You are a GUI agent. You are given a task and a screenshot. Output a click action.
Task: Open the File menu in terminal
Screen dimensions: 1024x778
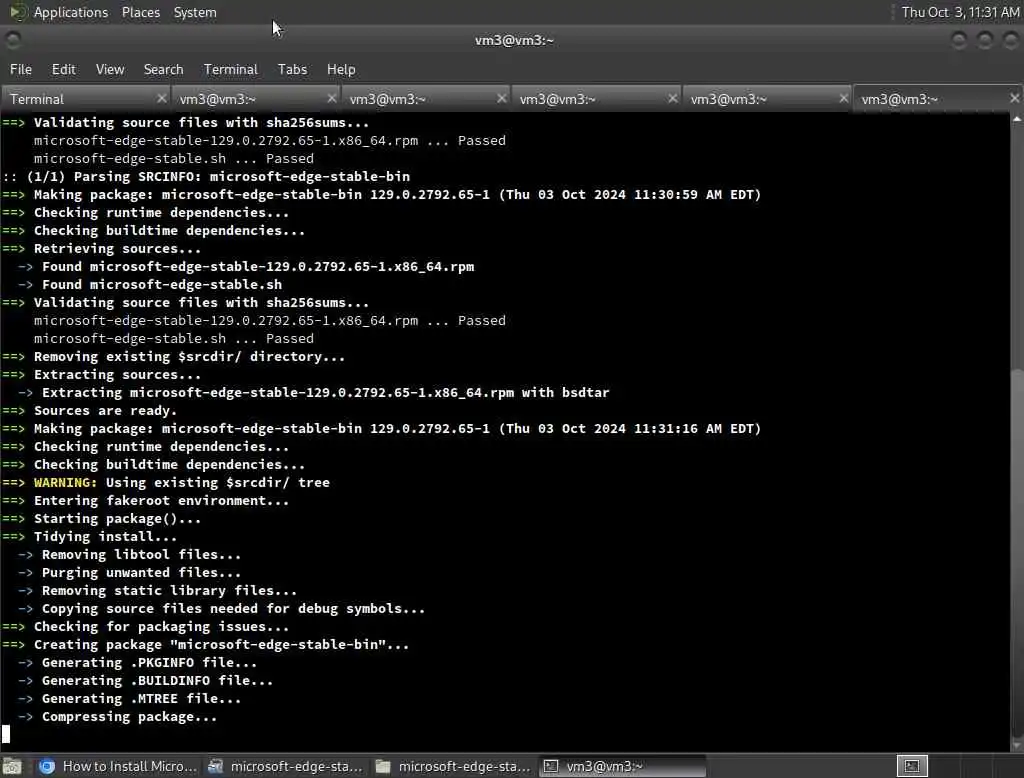pyautogui.click(x=21, y=69)
